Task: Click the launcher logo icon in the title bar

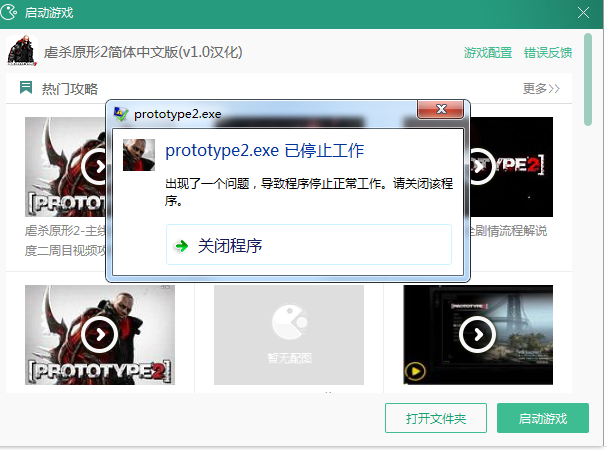Action: tap(9, 12)
